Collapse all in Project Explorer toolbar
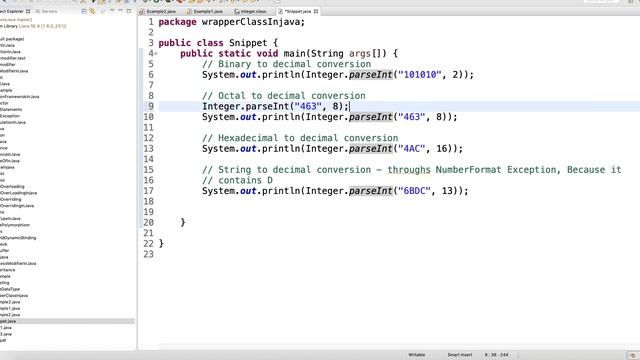The height and width of the screenshot is (360, 640). 84,11
